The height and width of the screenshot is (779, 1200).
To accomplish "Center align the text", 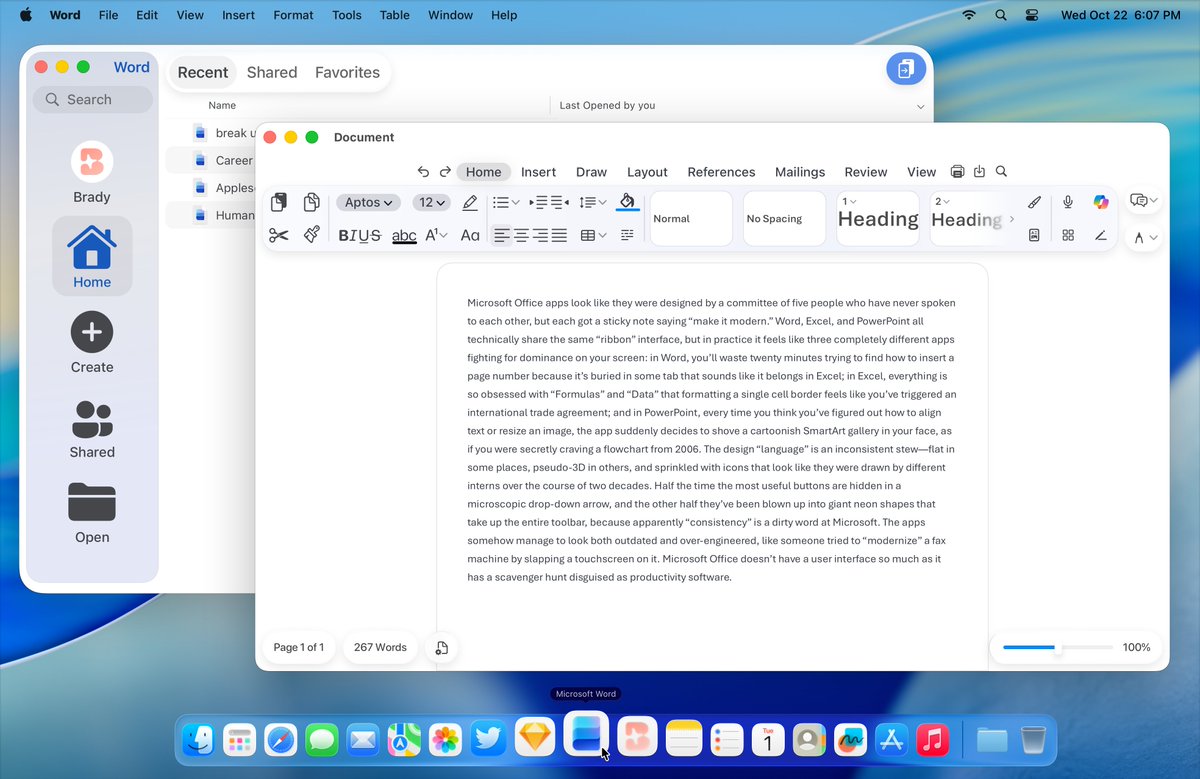I will [x=521, y=235].
